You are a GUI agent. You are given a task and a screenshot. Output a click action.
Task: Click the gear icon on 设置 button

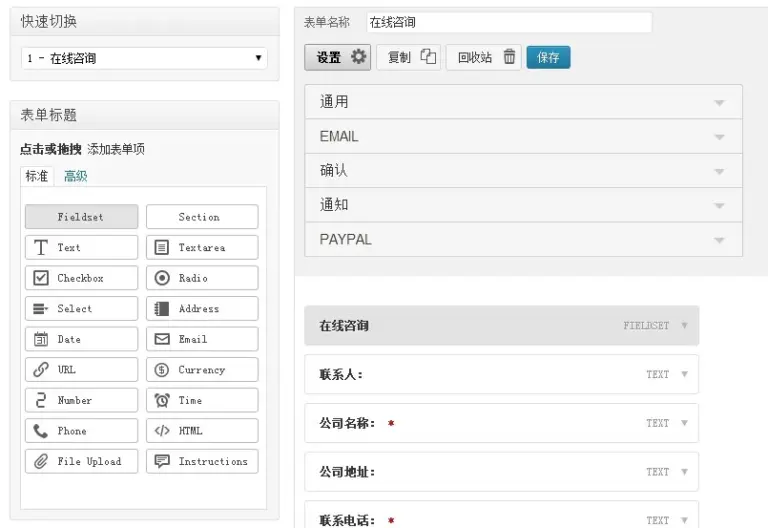coord(359,56)
